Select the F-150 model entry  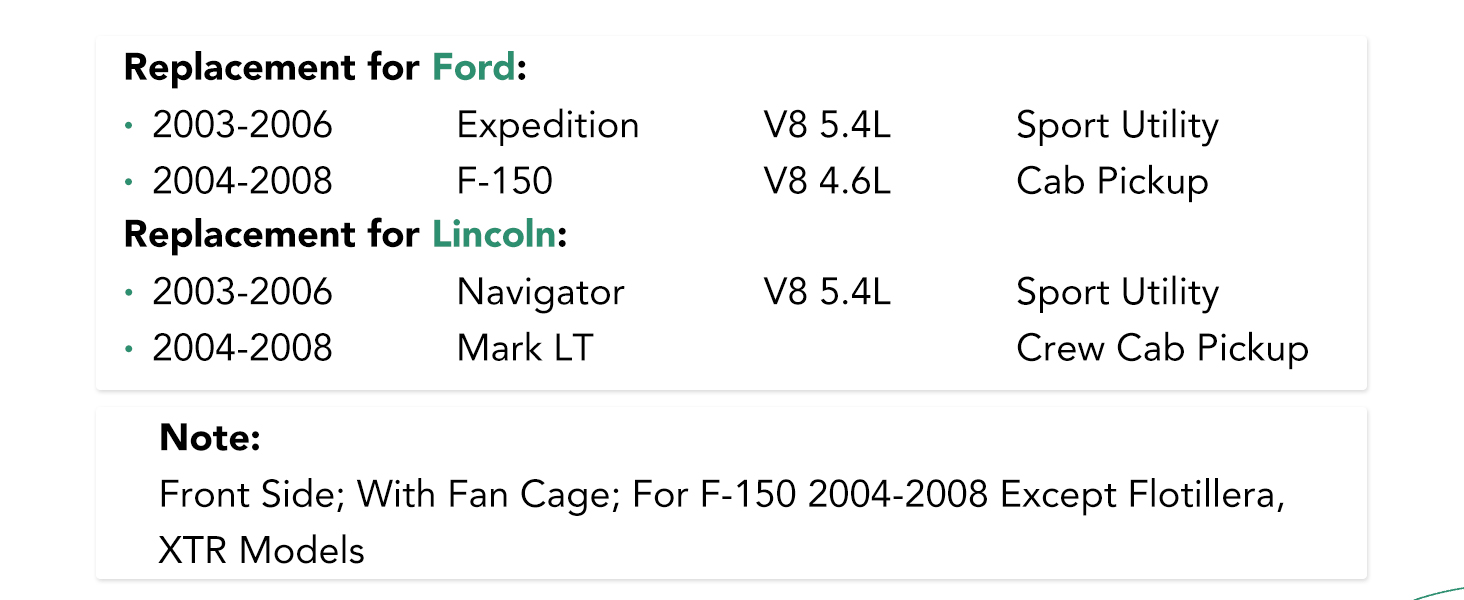click(x=505, y=181)
